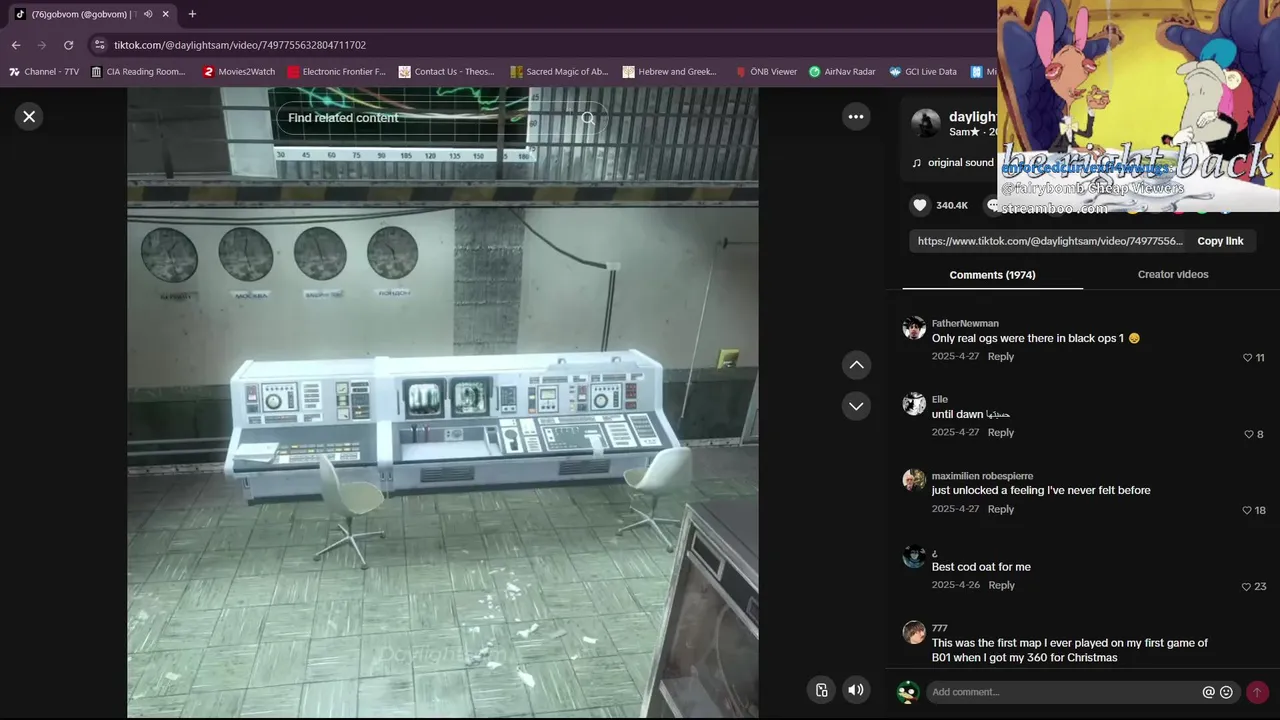1280x720 pixels.
Task: Mute the tab via its speaker icon
Action: tap(148, 14)
